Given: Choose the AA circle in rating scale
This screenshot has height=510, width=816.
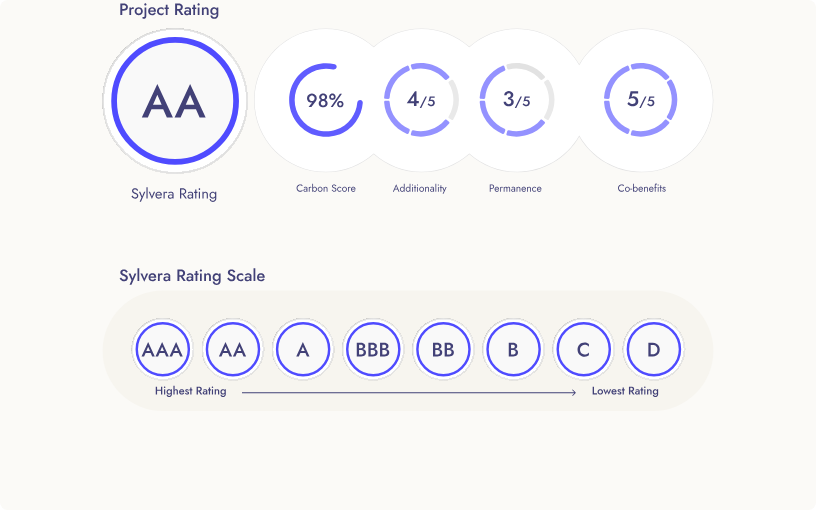Looking at the screenshot, I should click(232, 350).
